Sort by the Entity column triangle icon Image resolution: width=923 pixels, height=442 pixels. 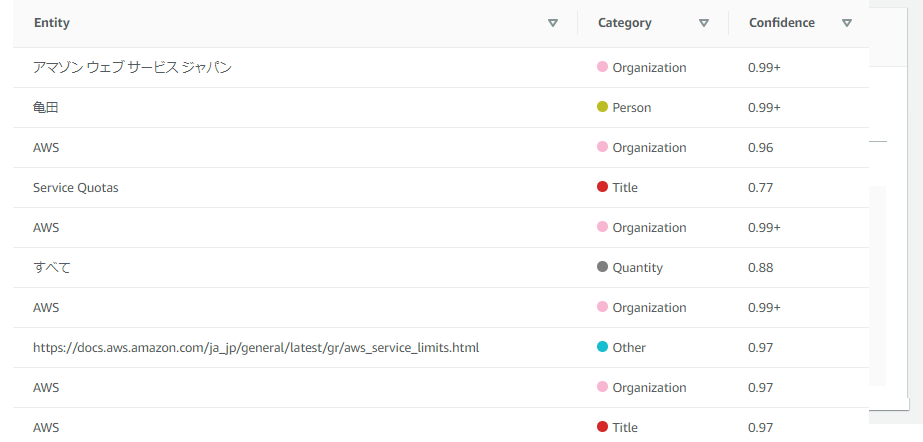tap(552, 23)
